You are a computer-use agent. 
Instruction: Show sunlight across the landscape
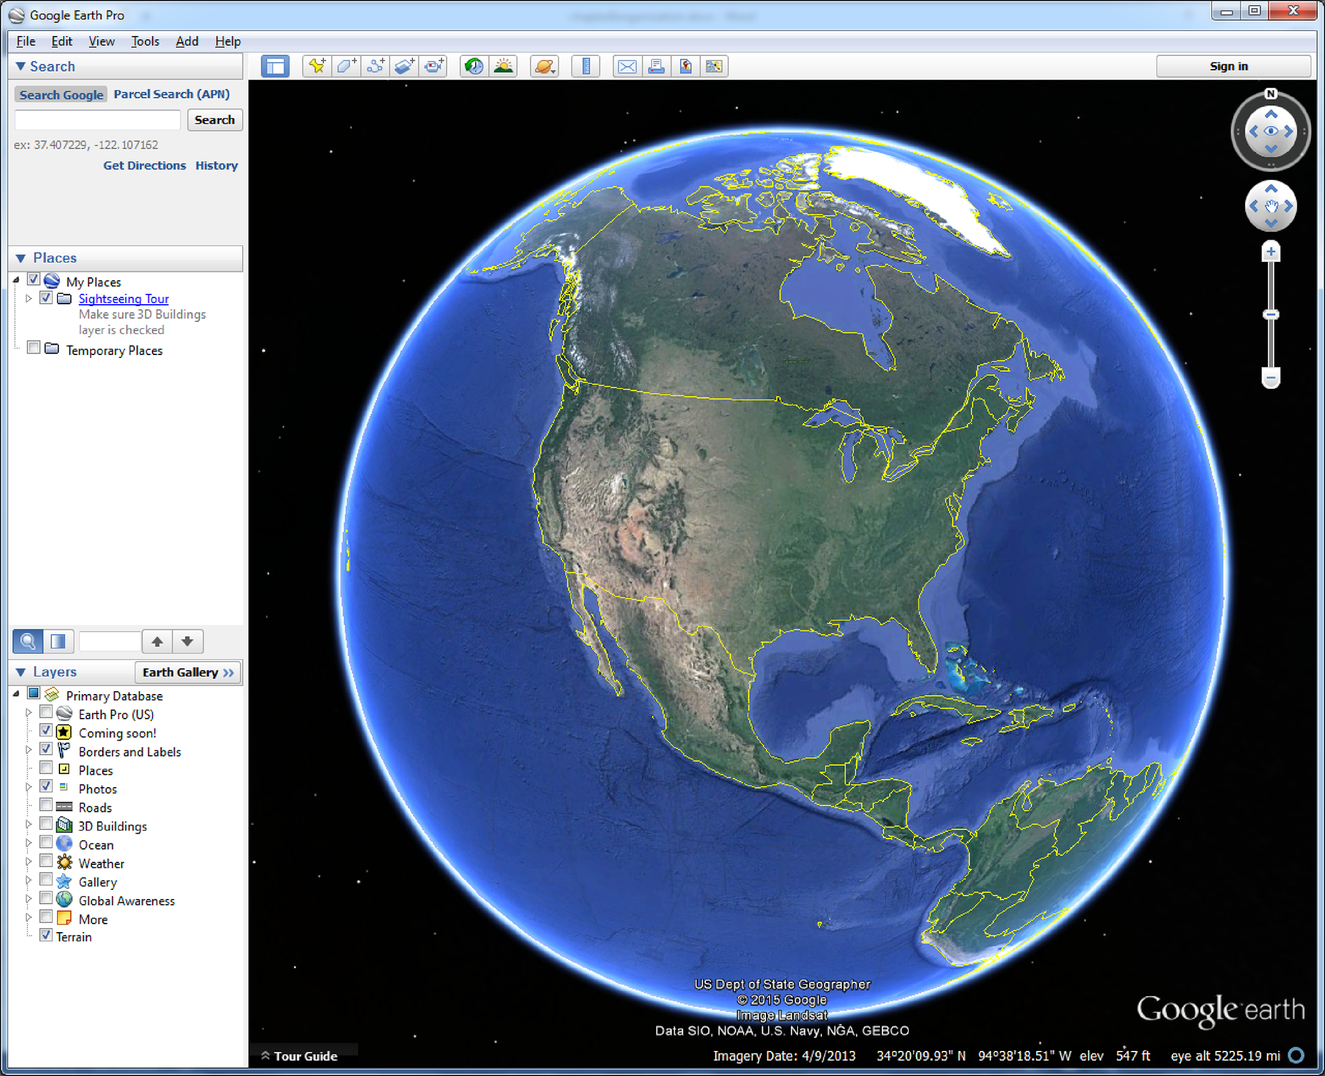click(x=504, y=67)
